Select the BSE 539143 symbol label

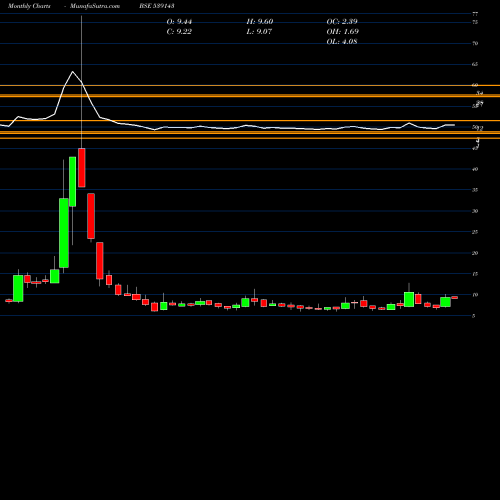click(157, 6)
